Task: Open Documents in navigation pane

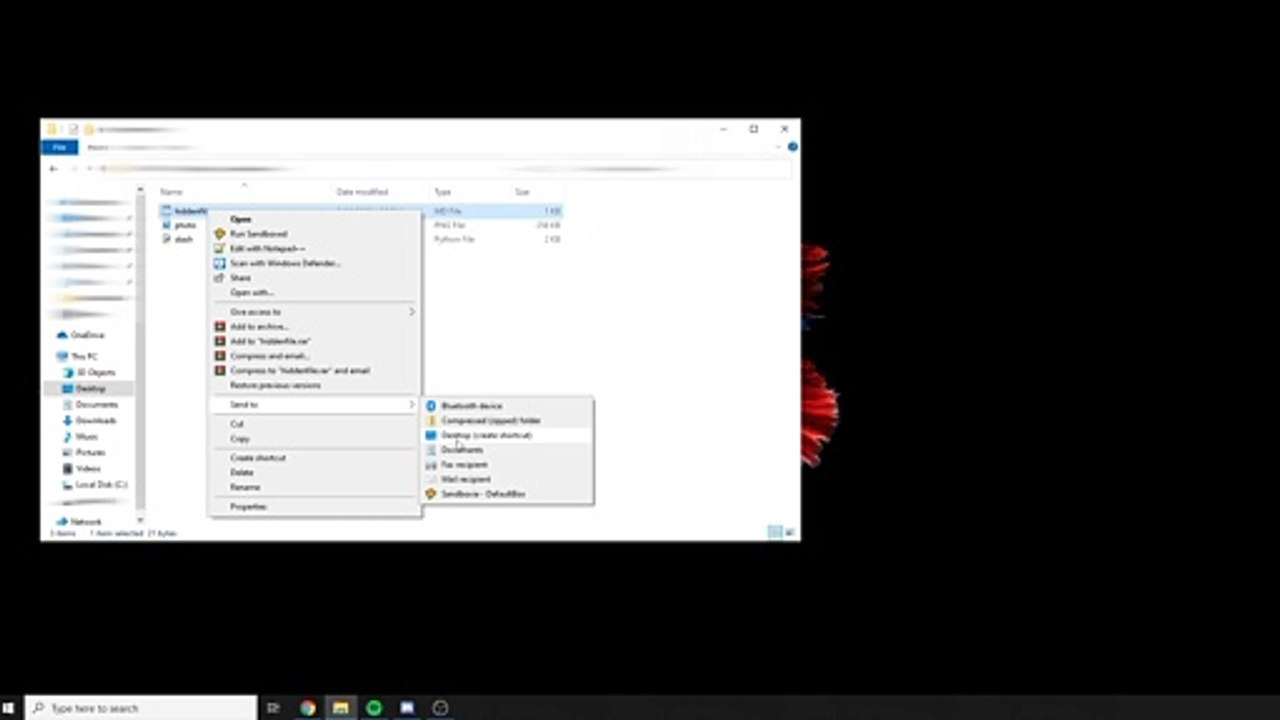Action: pos(90,405)
